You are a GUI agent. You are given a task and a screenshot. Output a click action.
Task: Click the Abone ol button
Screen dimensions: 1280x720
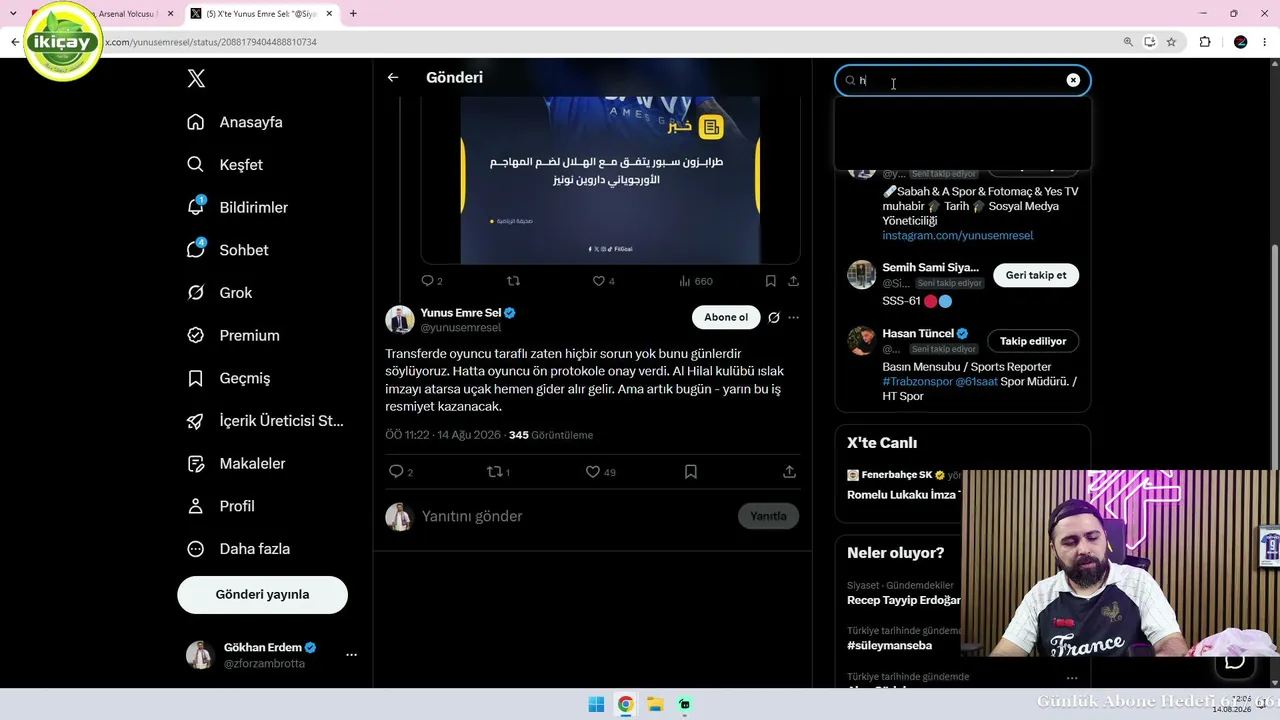pos(726,318)
